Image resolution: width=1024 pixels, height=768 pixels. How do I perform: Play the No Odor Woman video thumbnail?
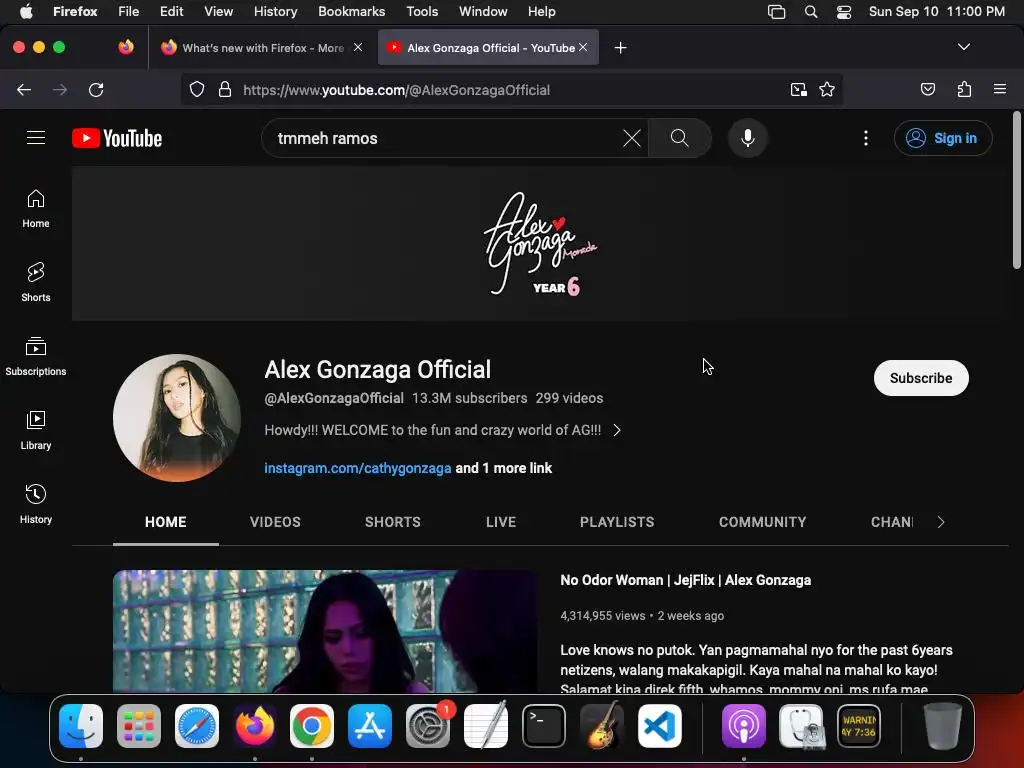pos(325,631)
